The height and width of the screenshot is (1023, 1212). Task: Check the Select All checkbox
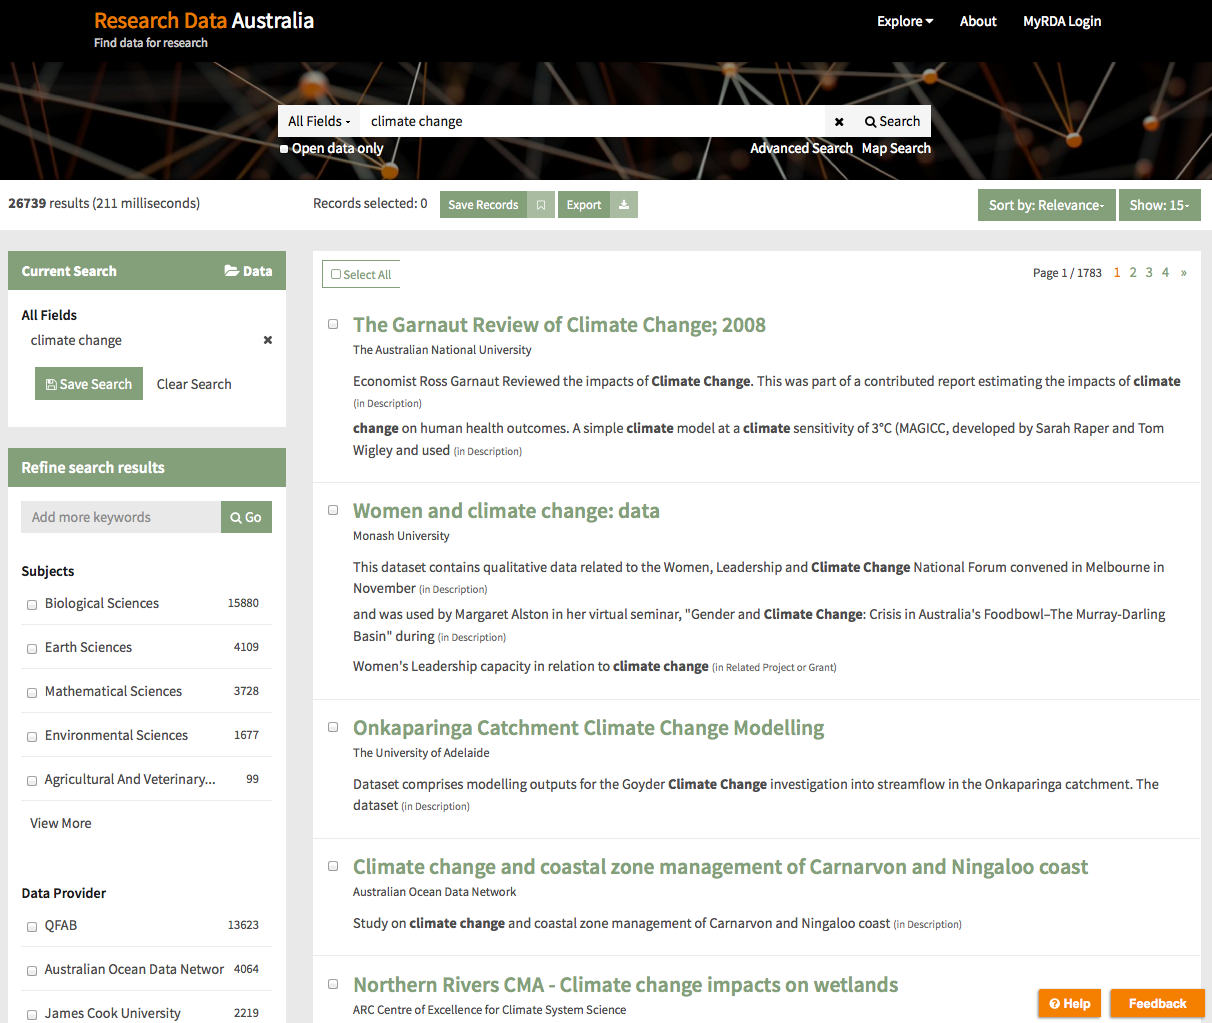[x=337, y=274]
